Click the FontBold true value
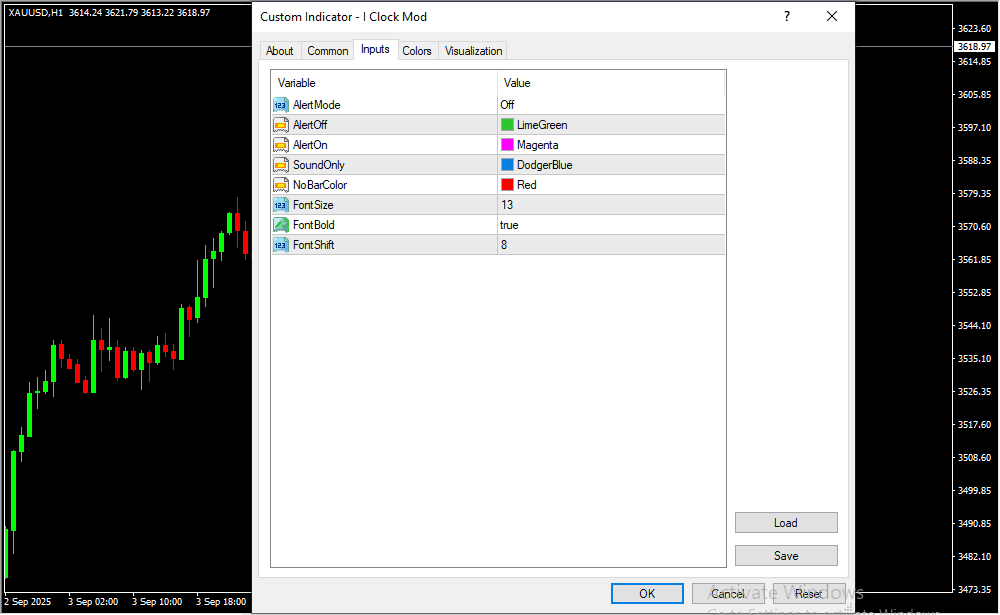The height and width of the screenshot is (615, 1000). tap(510, 225)
